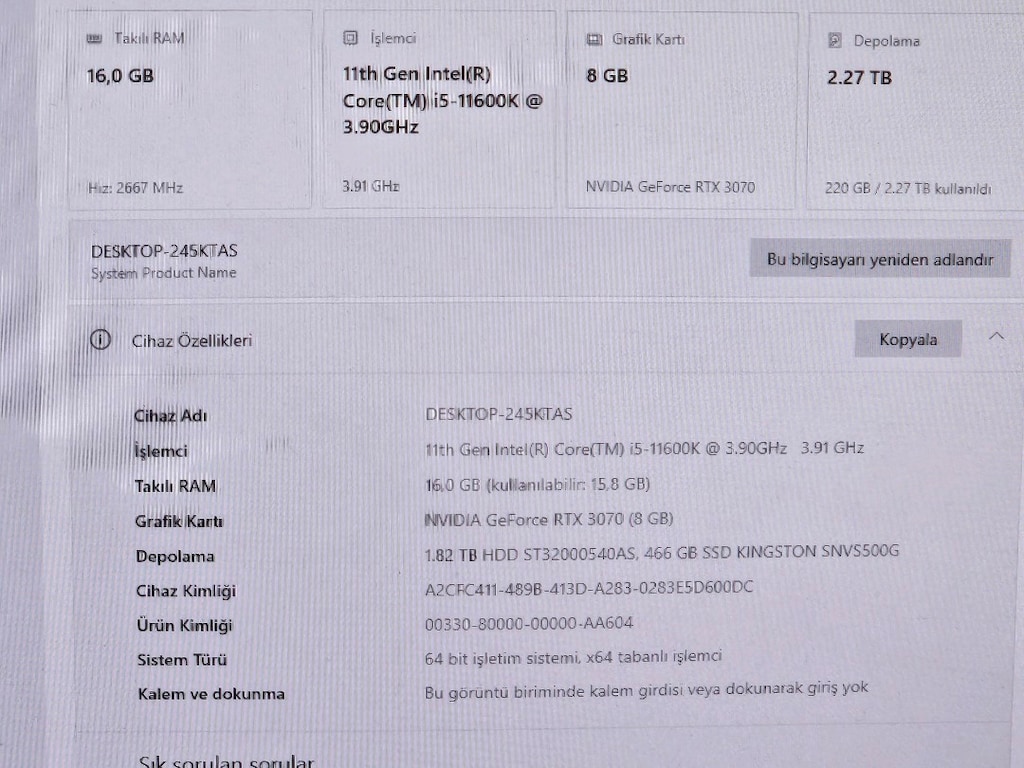
Task: Click the 8 GB heading in graphics card
Action: tap(607, 76)
